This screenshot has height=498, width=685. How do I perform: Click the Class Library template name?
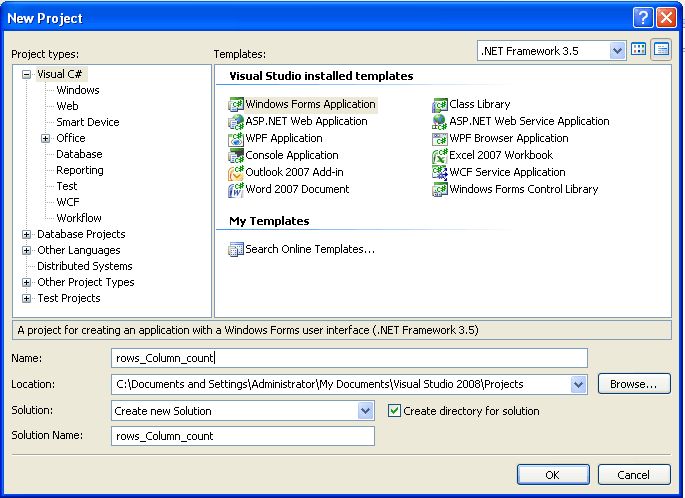point(480,104)
